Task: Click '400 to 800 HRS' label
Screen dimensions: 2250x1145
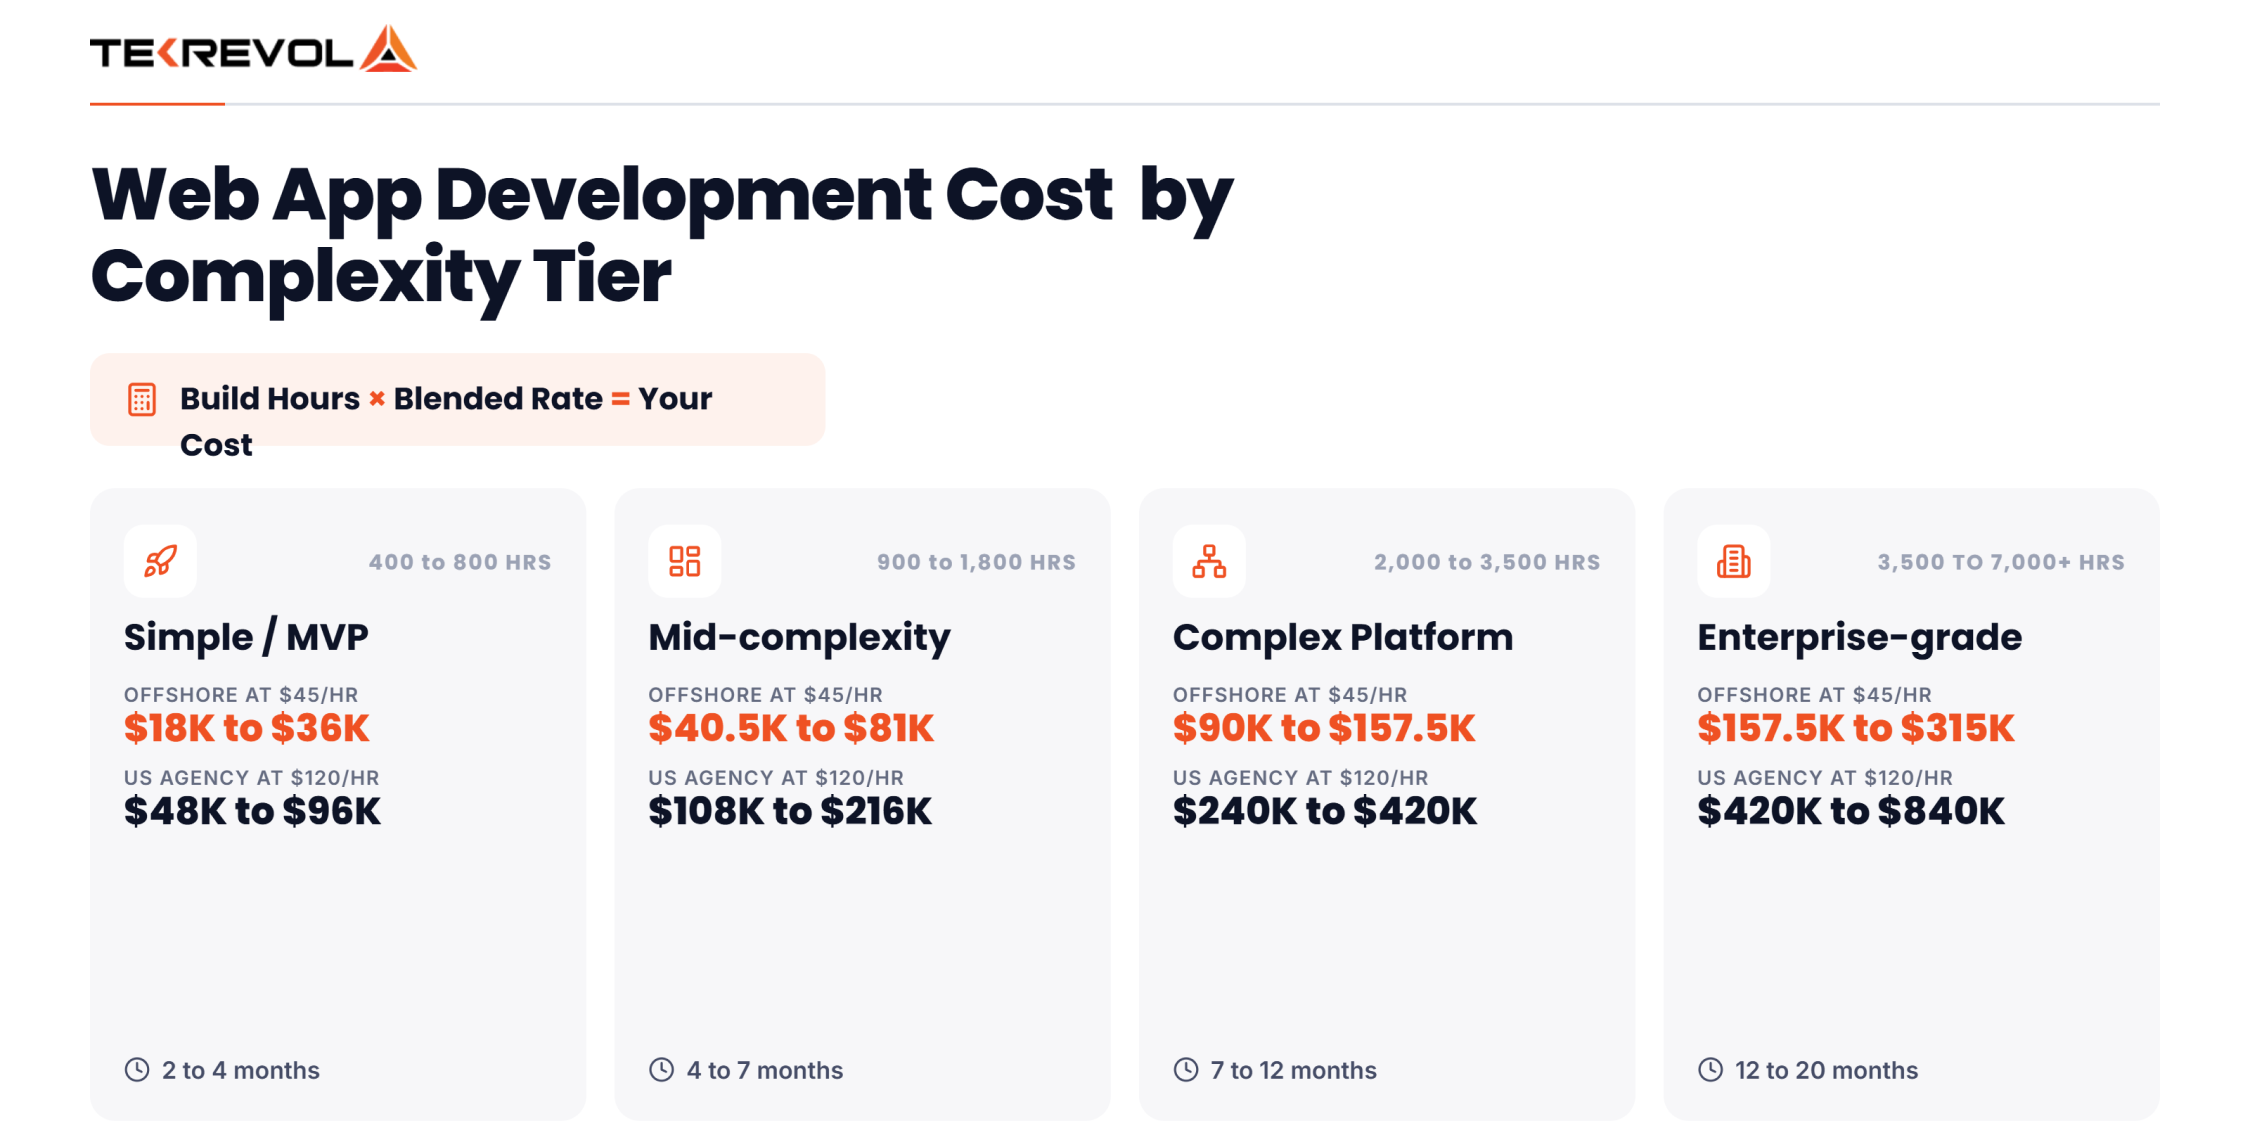Action: tap(460, 562)
